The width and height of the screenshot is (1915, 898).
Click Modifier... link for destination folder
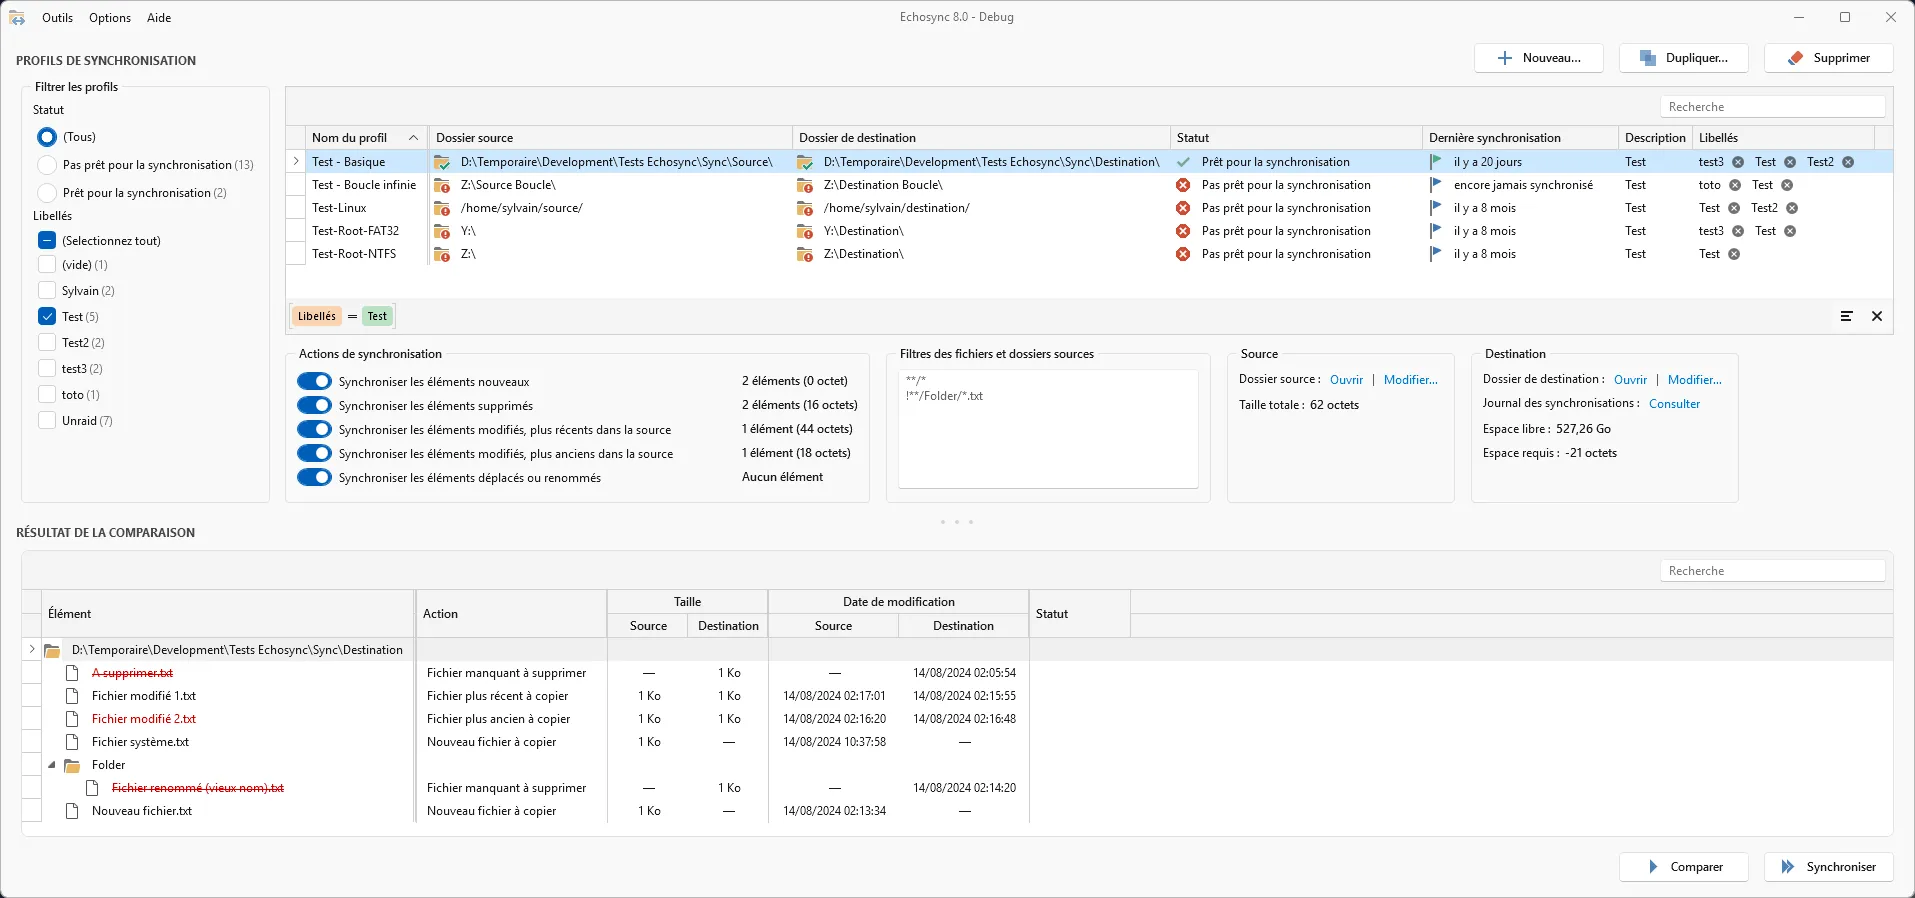tap(1695, 380)
